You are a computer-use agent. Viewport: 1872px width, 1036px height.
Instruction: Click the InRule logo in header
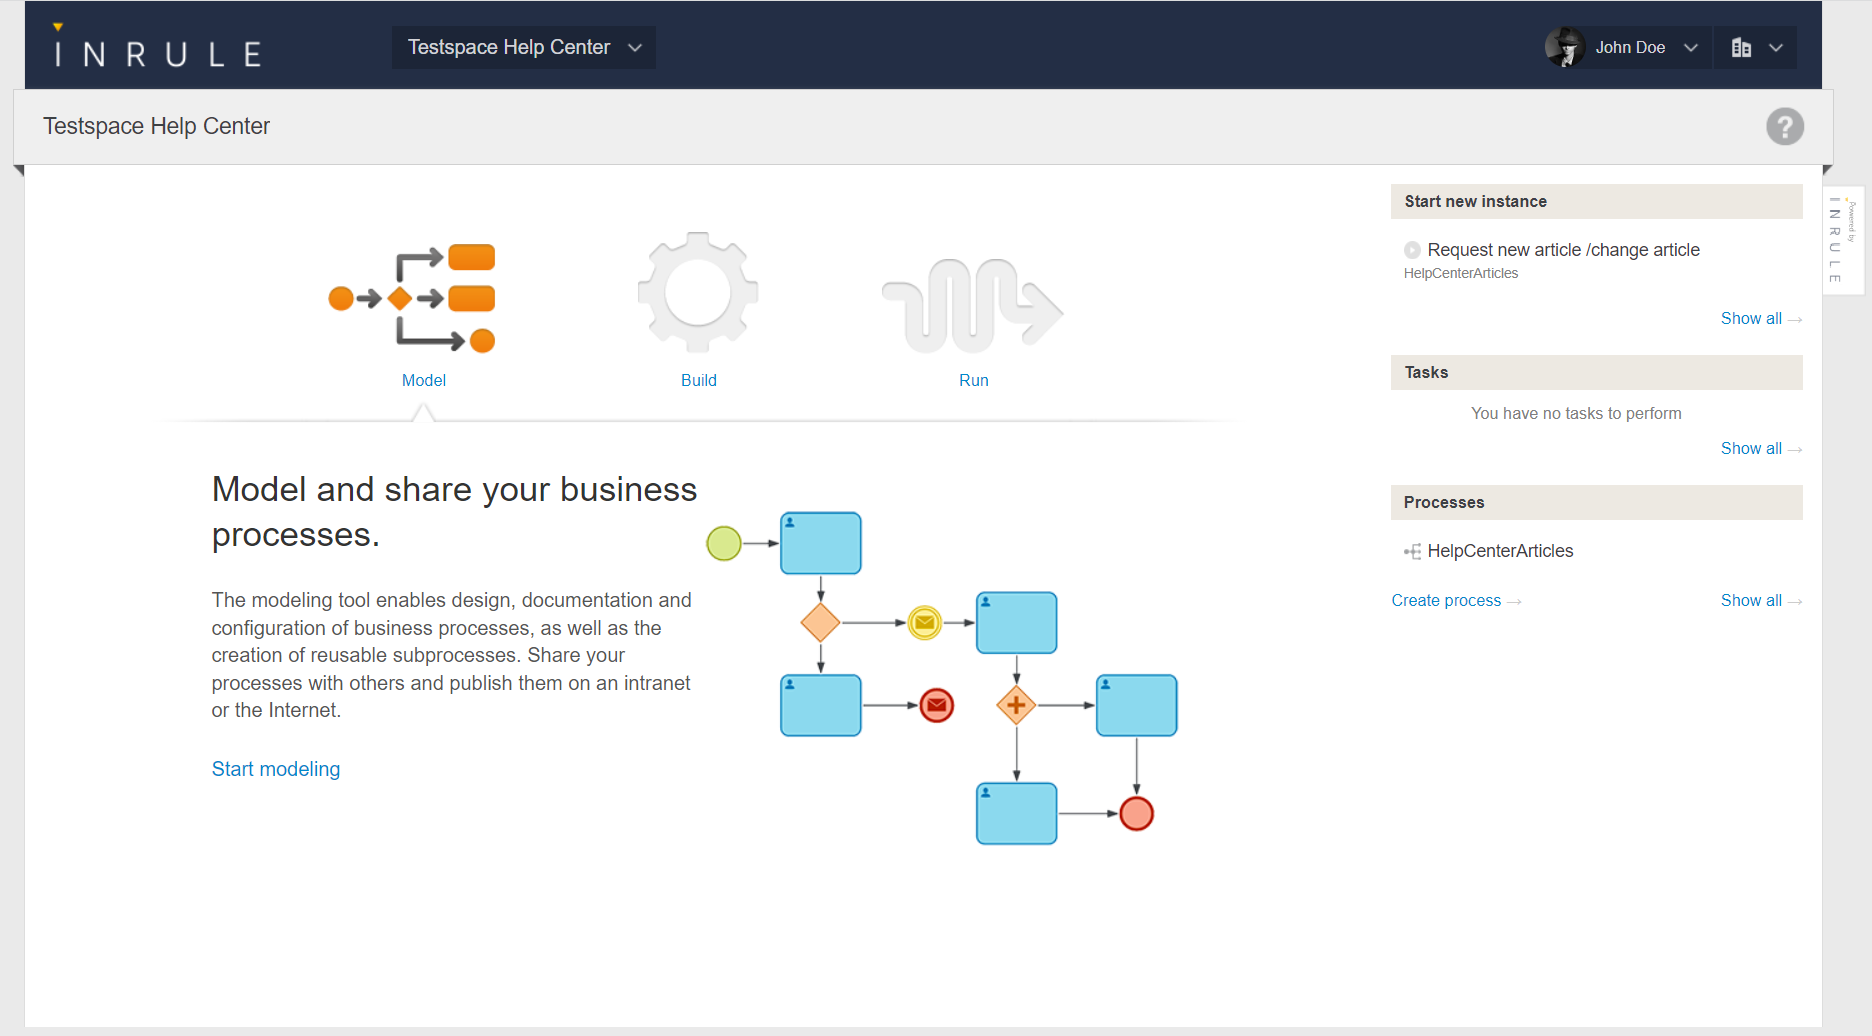point(157,49)
